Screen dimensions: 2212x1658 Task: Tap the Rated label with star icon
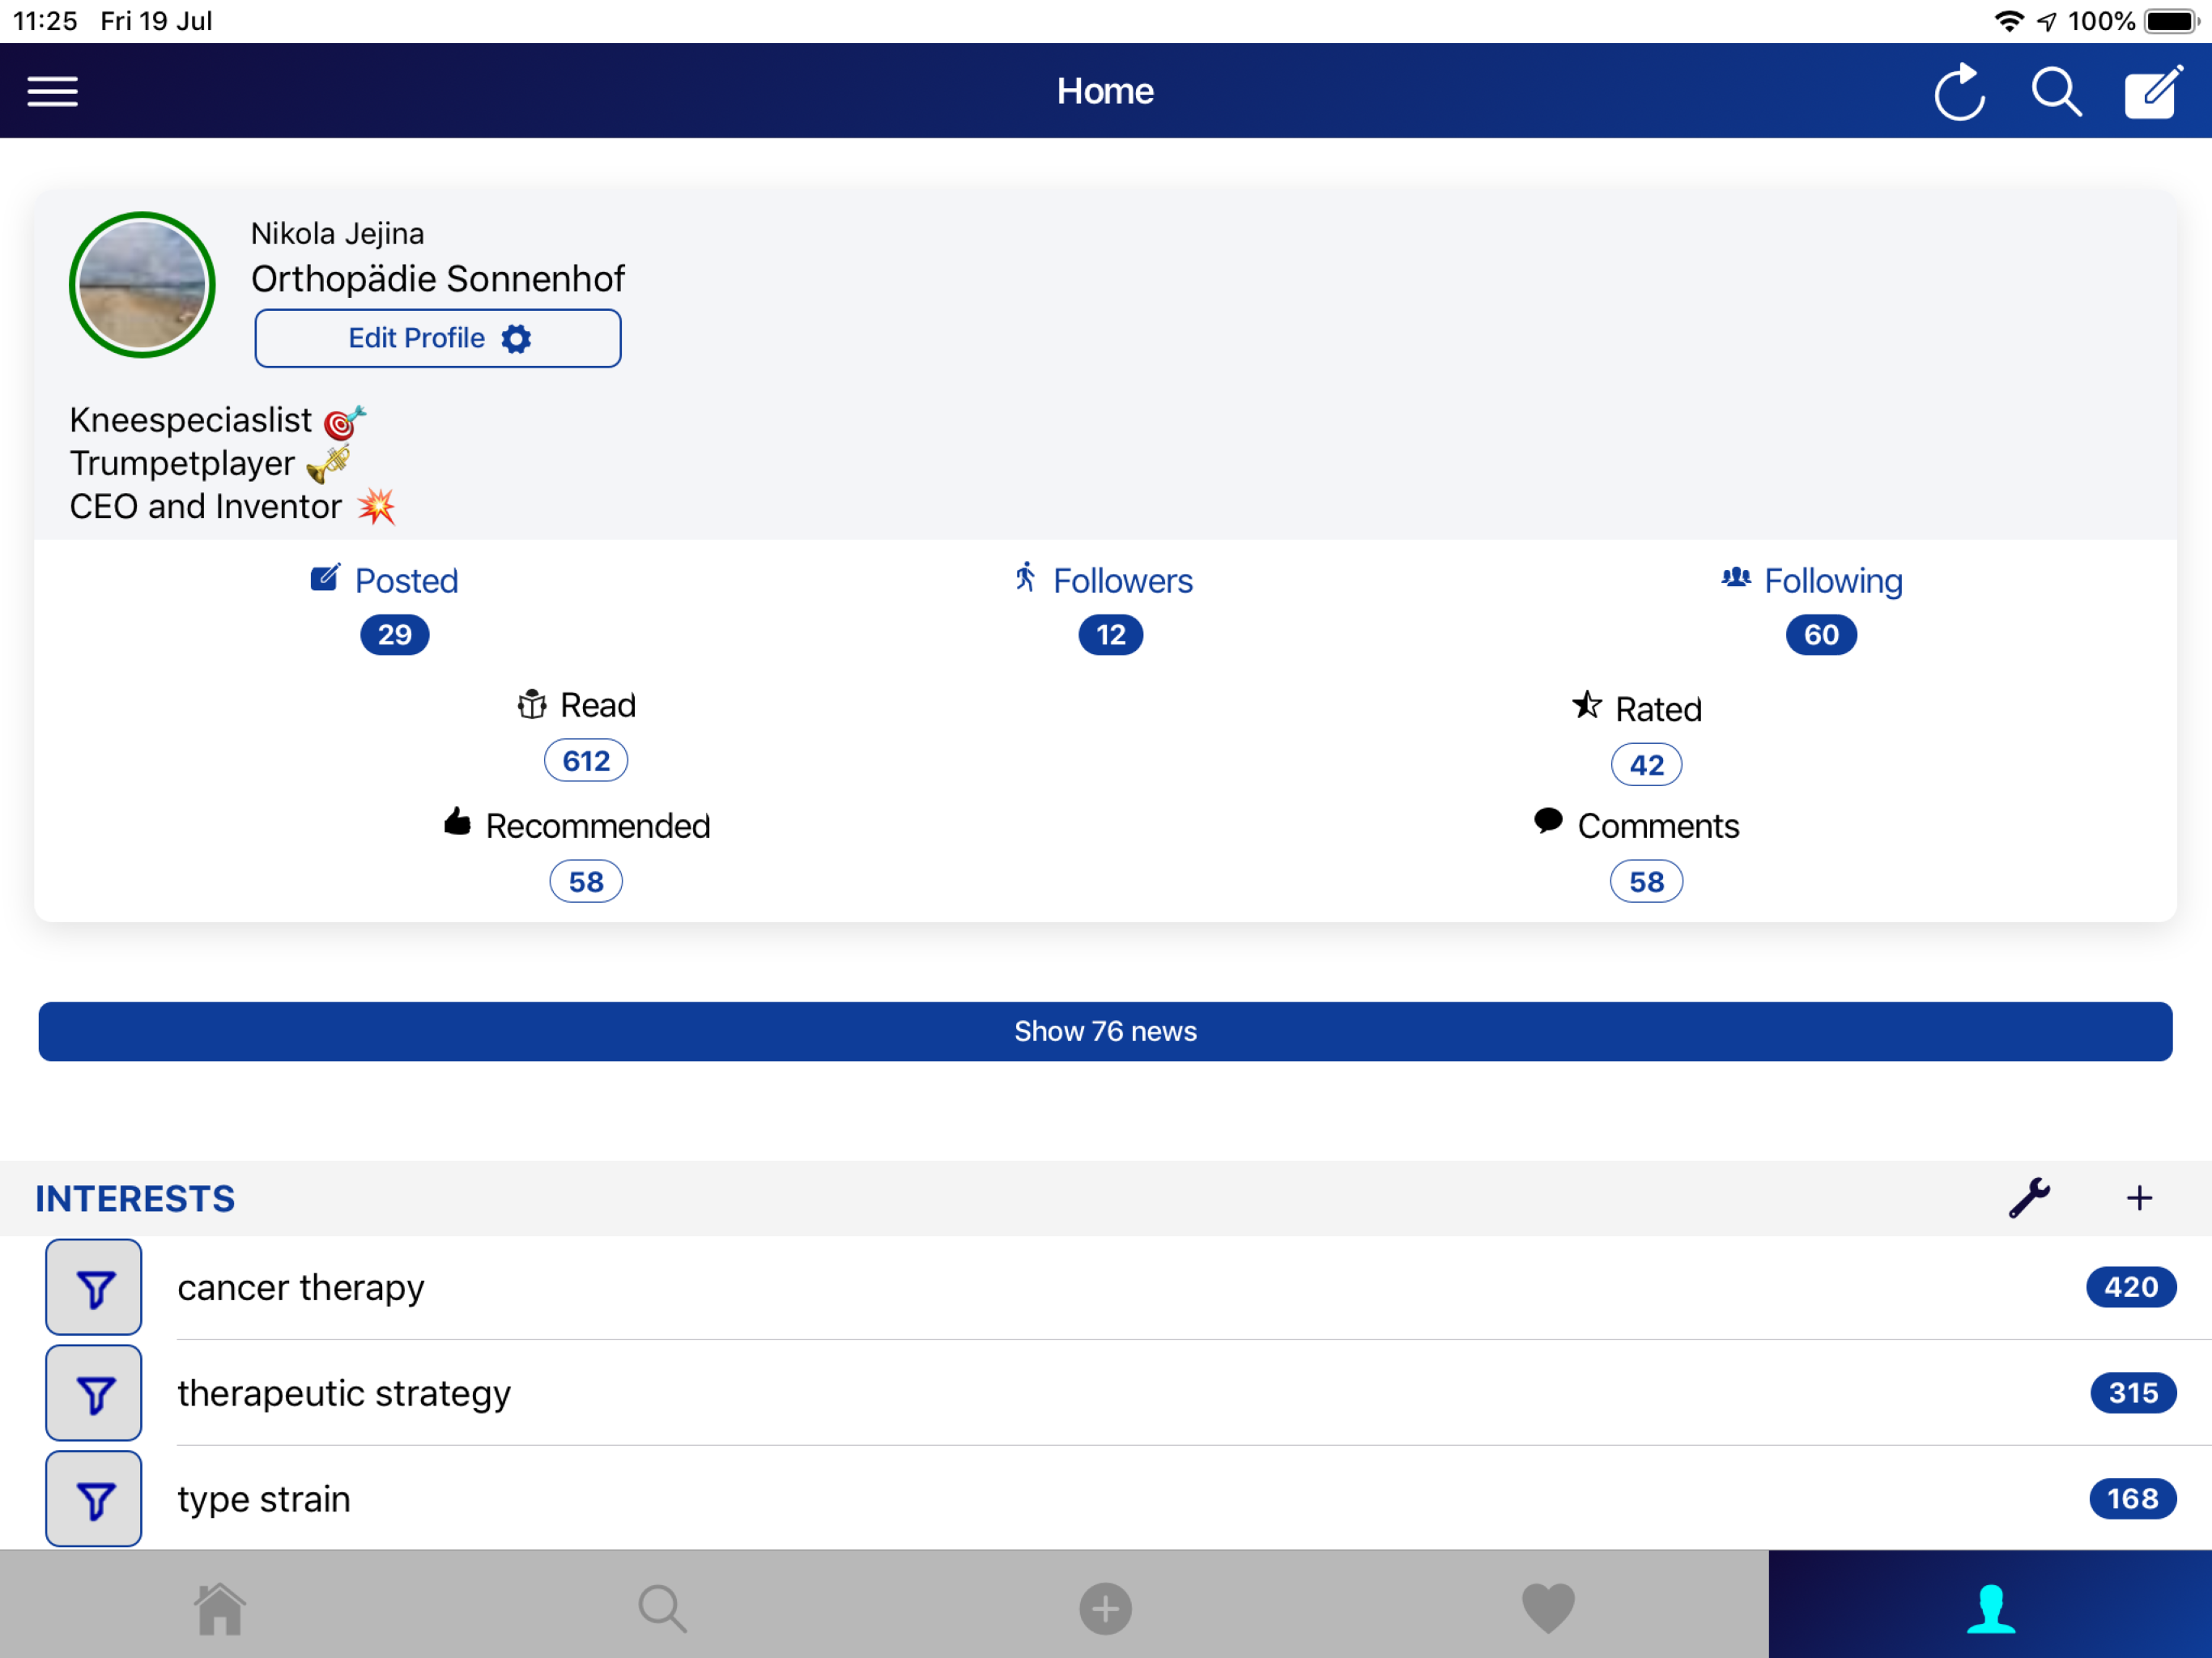1637,708
